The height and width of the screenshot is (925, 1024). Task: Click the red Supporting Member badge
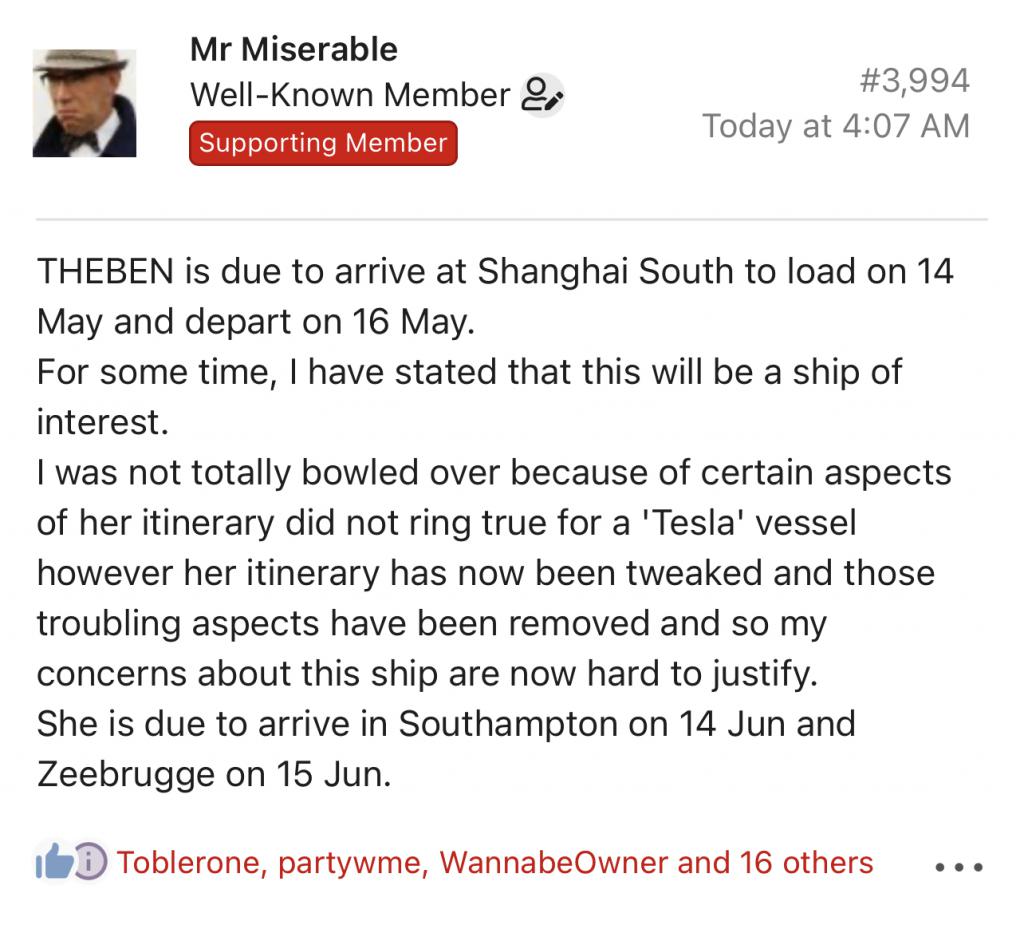coord(323,143)
